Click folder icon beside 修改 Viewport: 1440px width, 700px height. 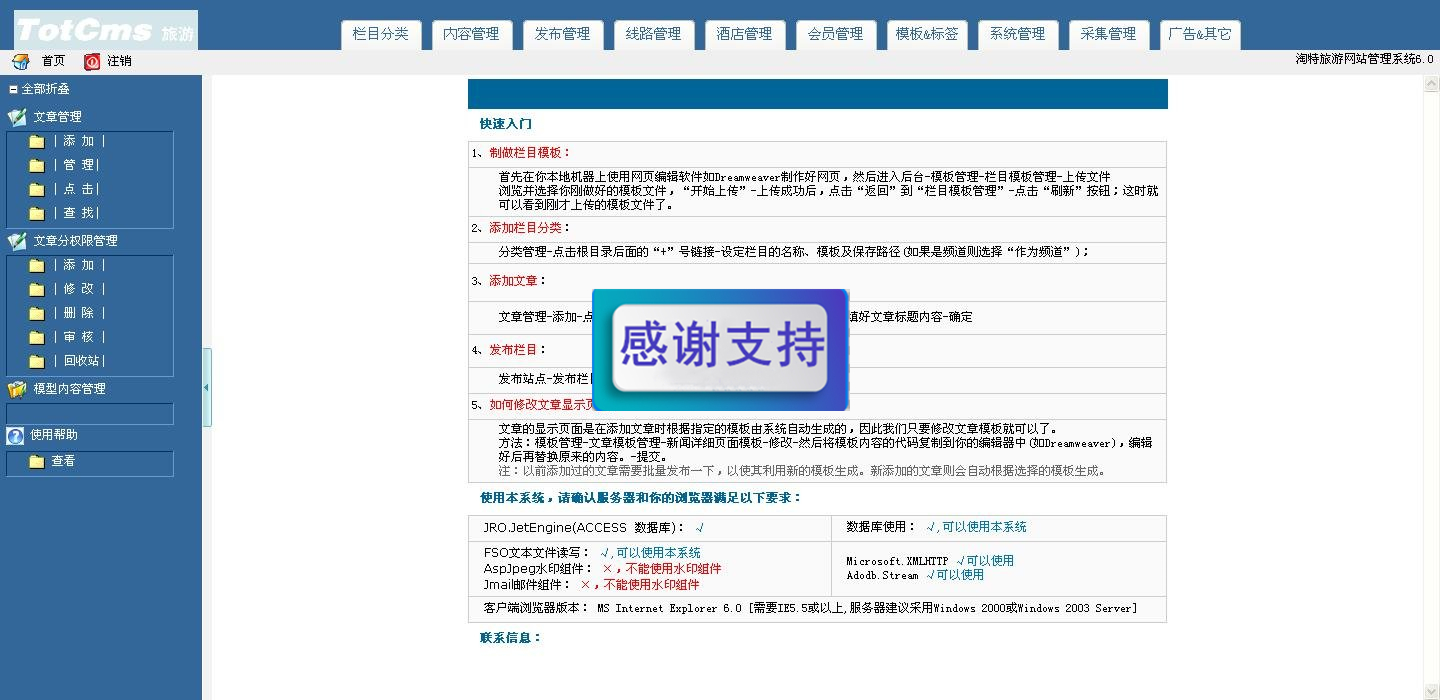37,289
